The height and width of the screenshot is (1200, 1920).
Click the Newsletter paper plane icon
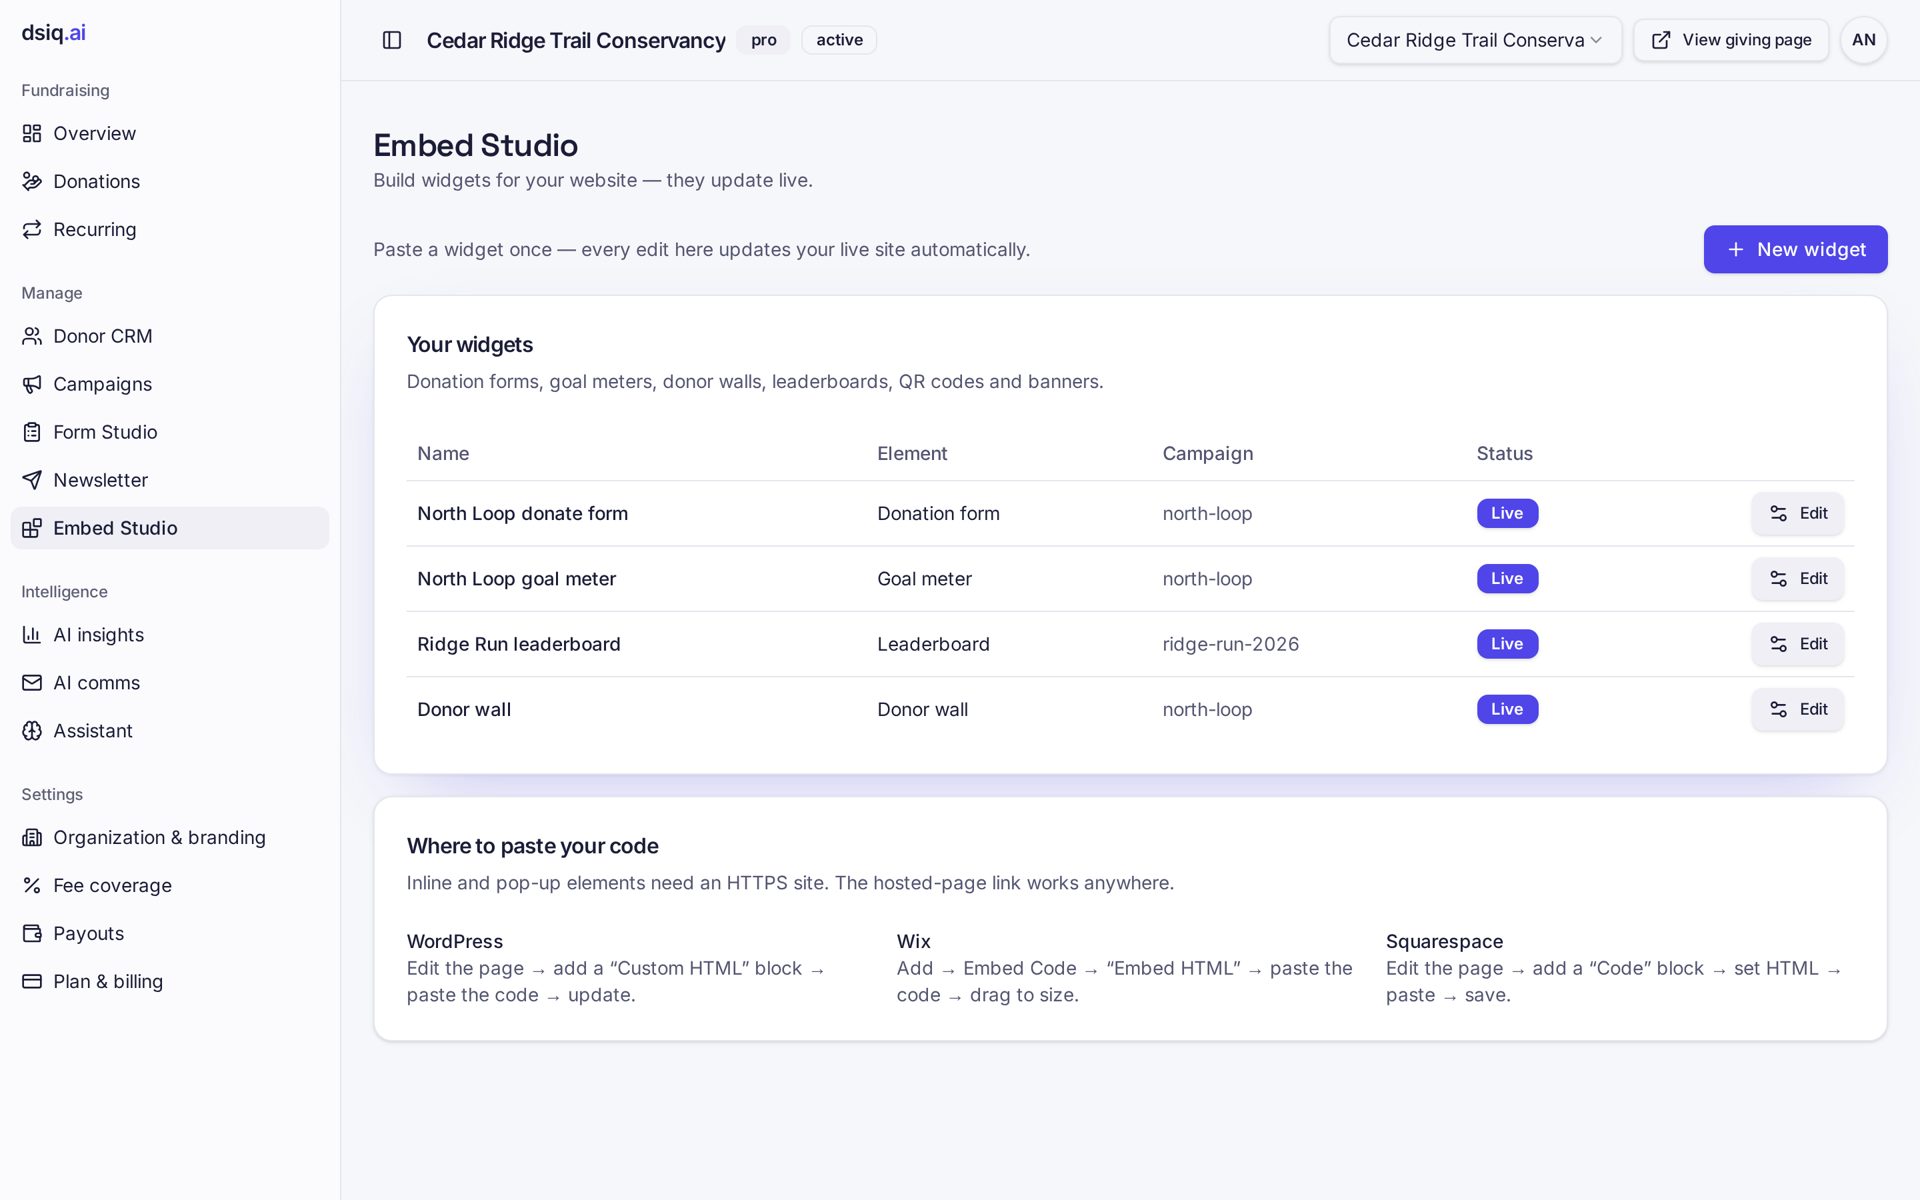pyautogui.click(x=32, y=480)
